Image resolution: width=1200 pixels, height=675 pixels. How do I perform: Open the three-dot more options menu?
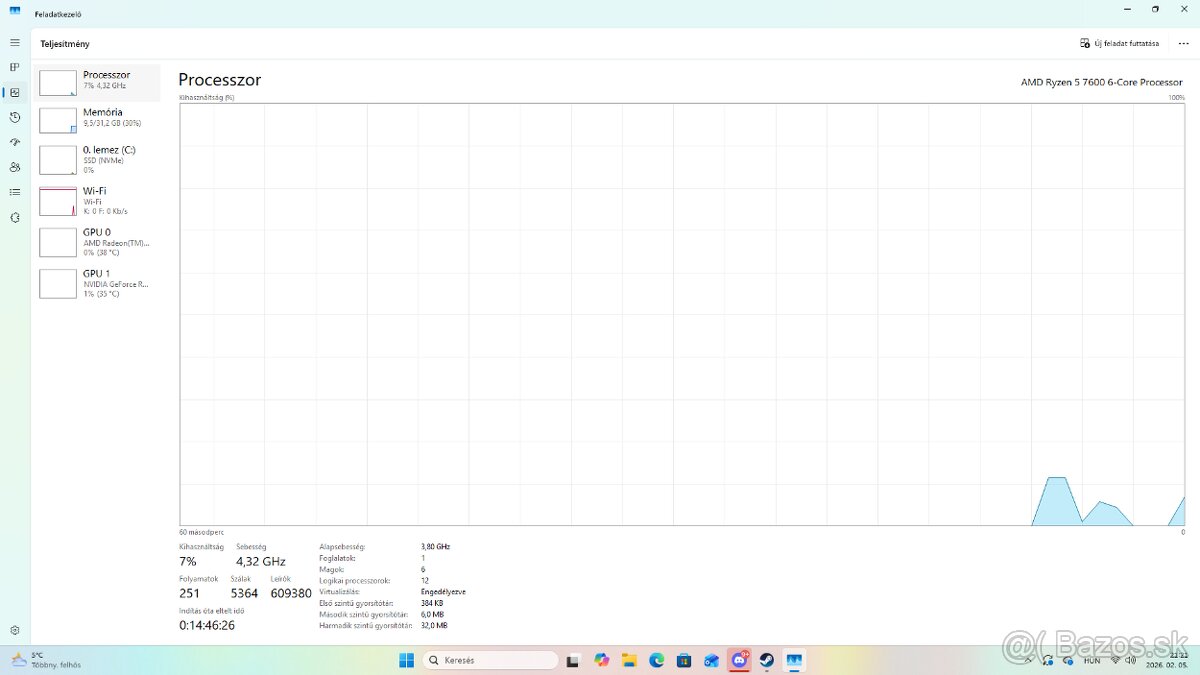1183,44
